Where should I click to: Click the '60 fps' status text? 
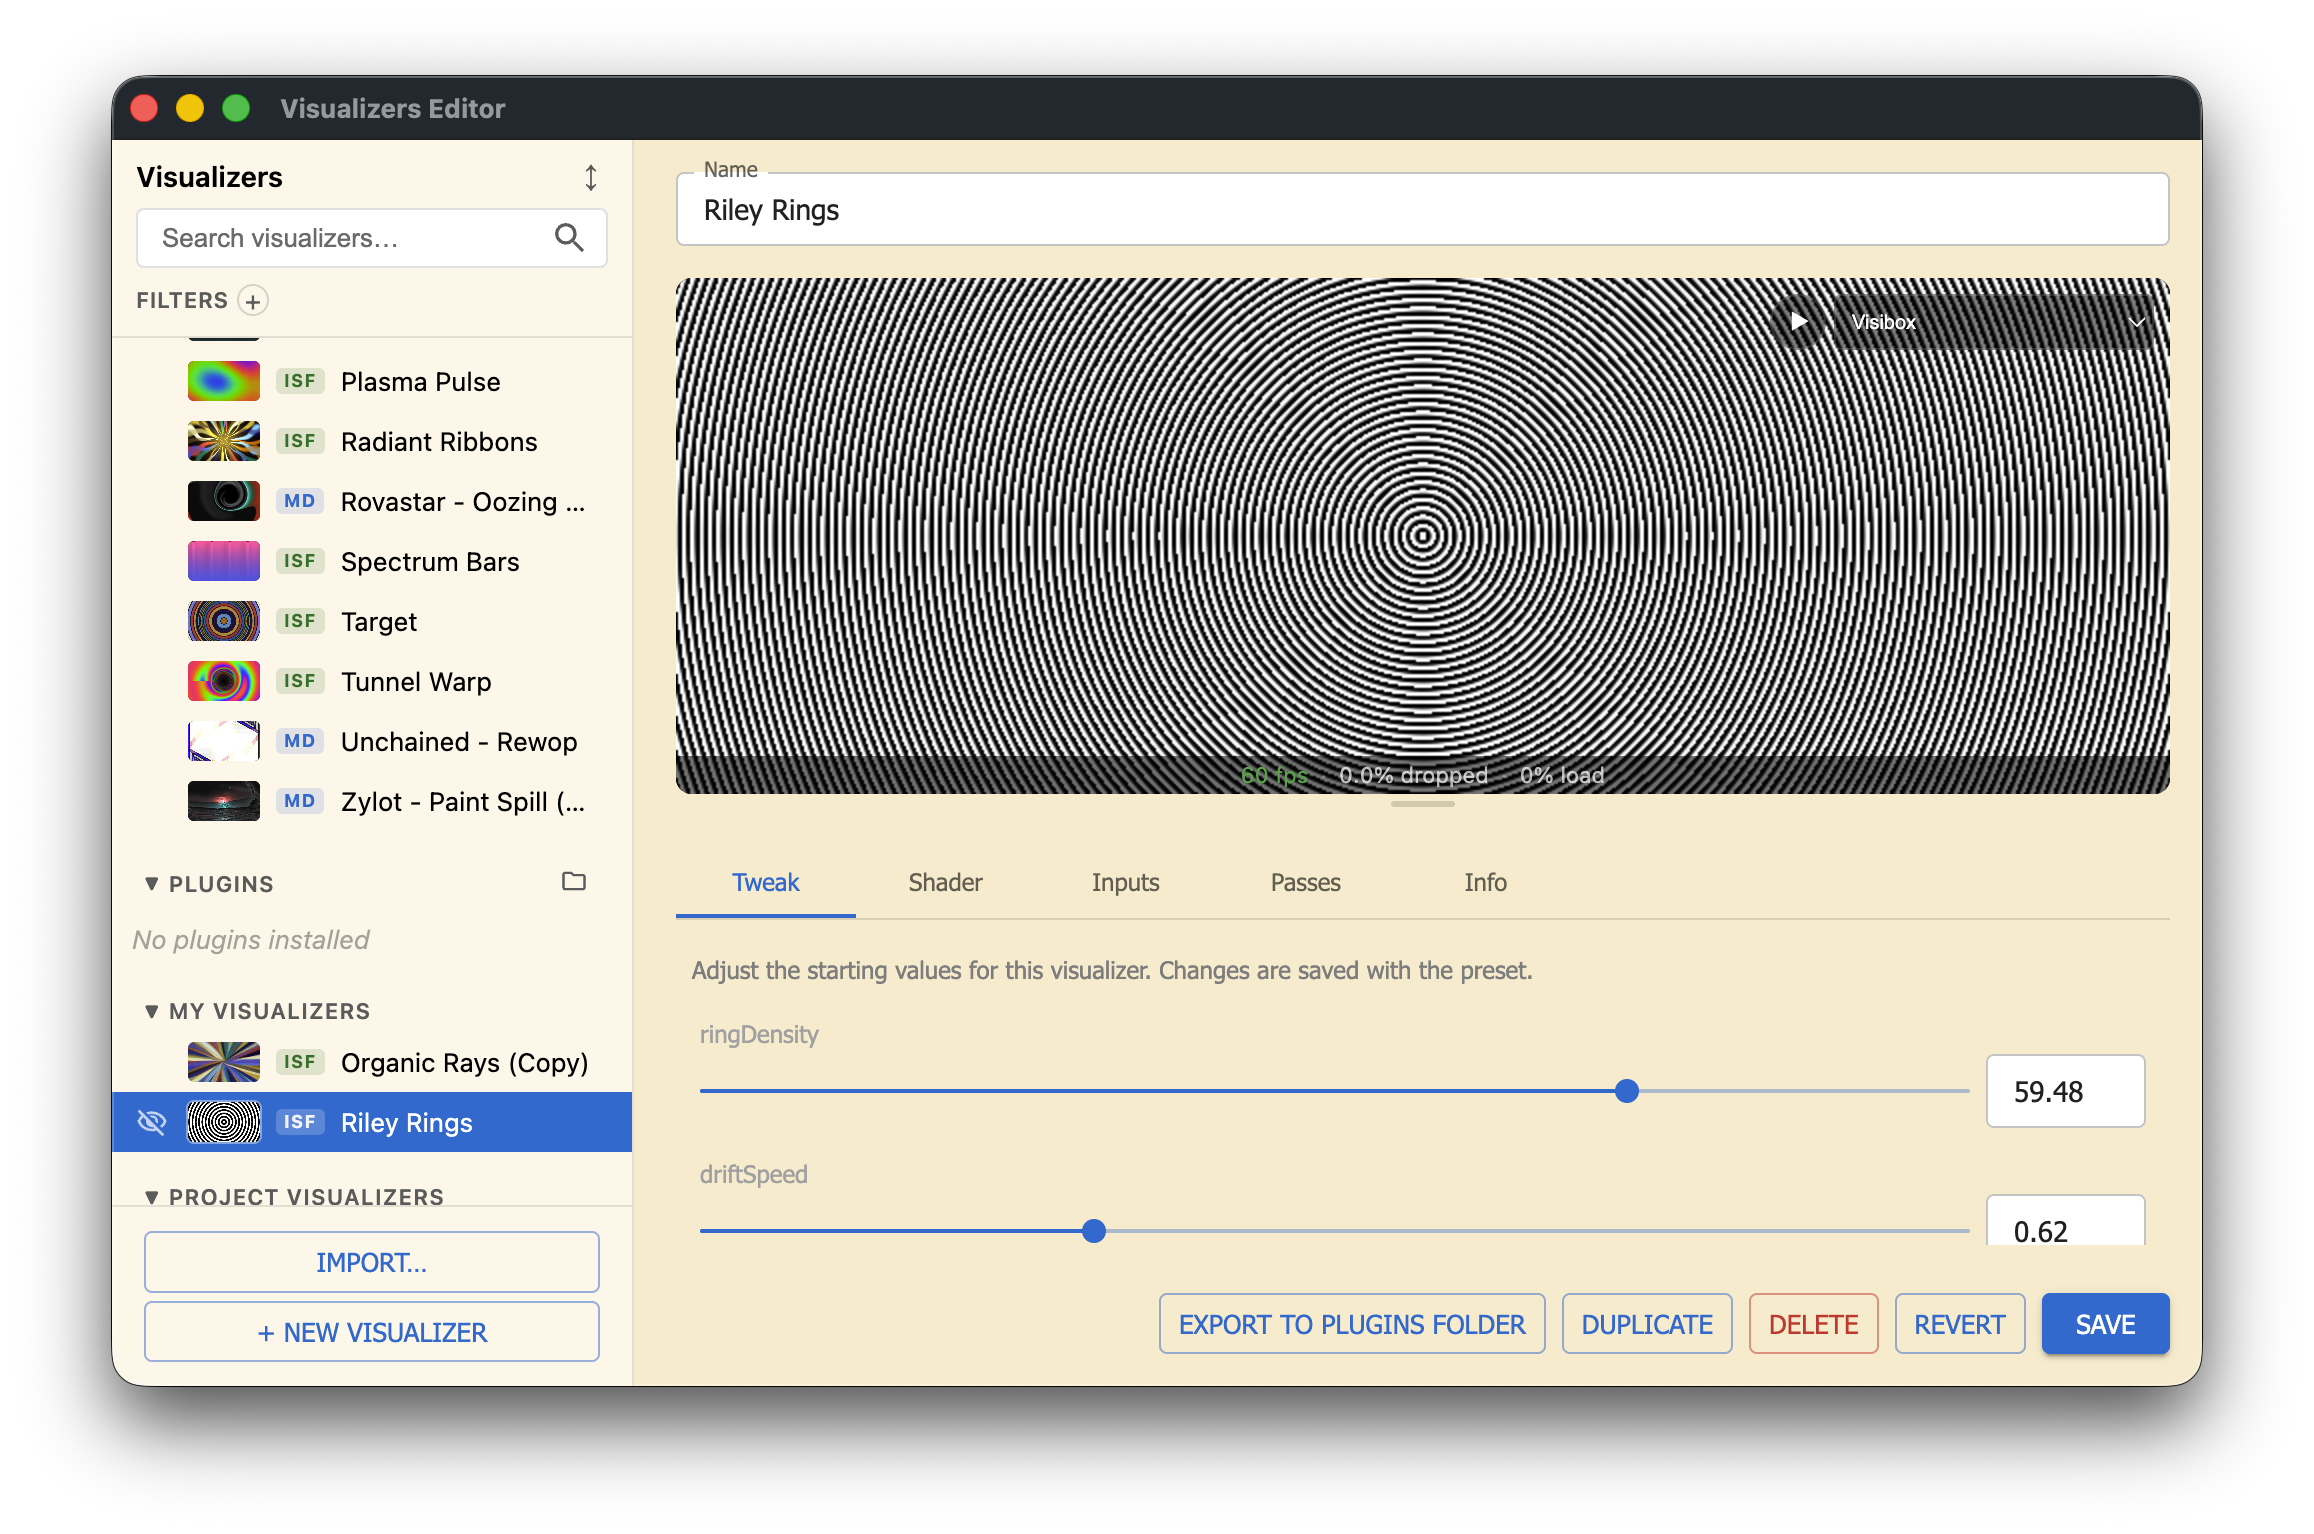tap(1274, 775)
